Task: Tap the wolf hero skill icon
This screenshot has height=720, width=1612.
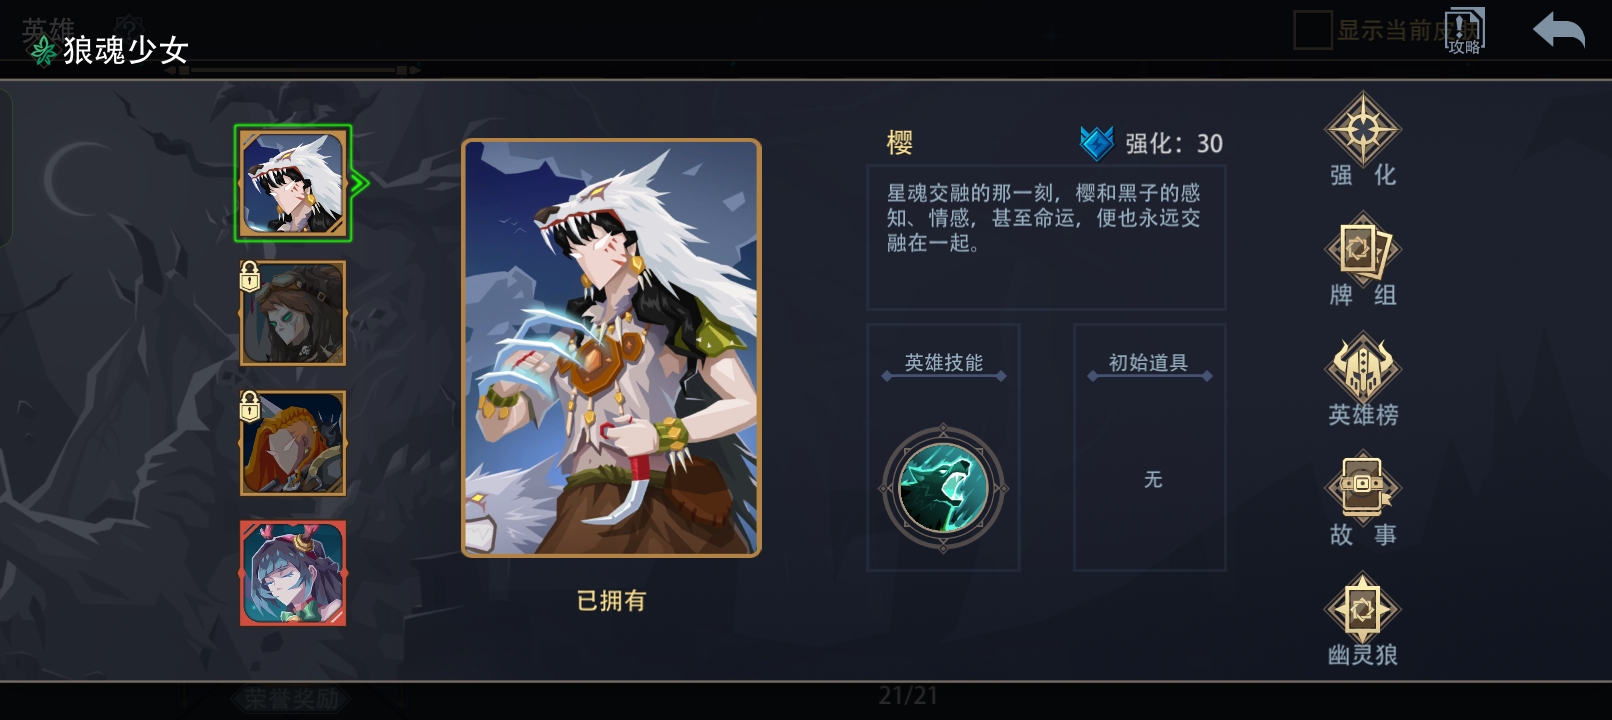Action: pyautogui.click(x=943, y=488)
